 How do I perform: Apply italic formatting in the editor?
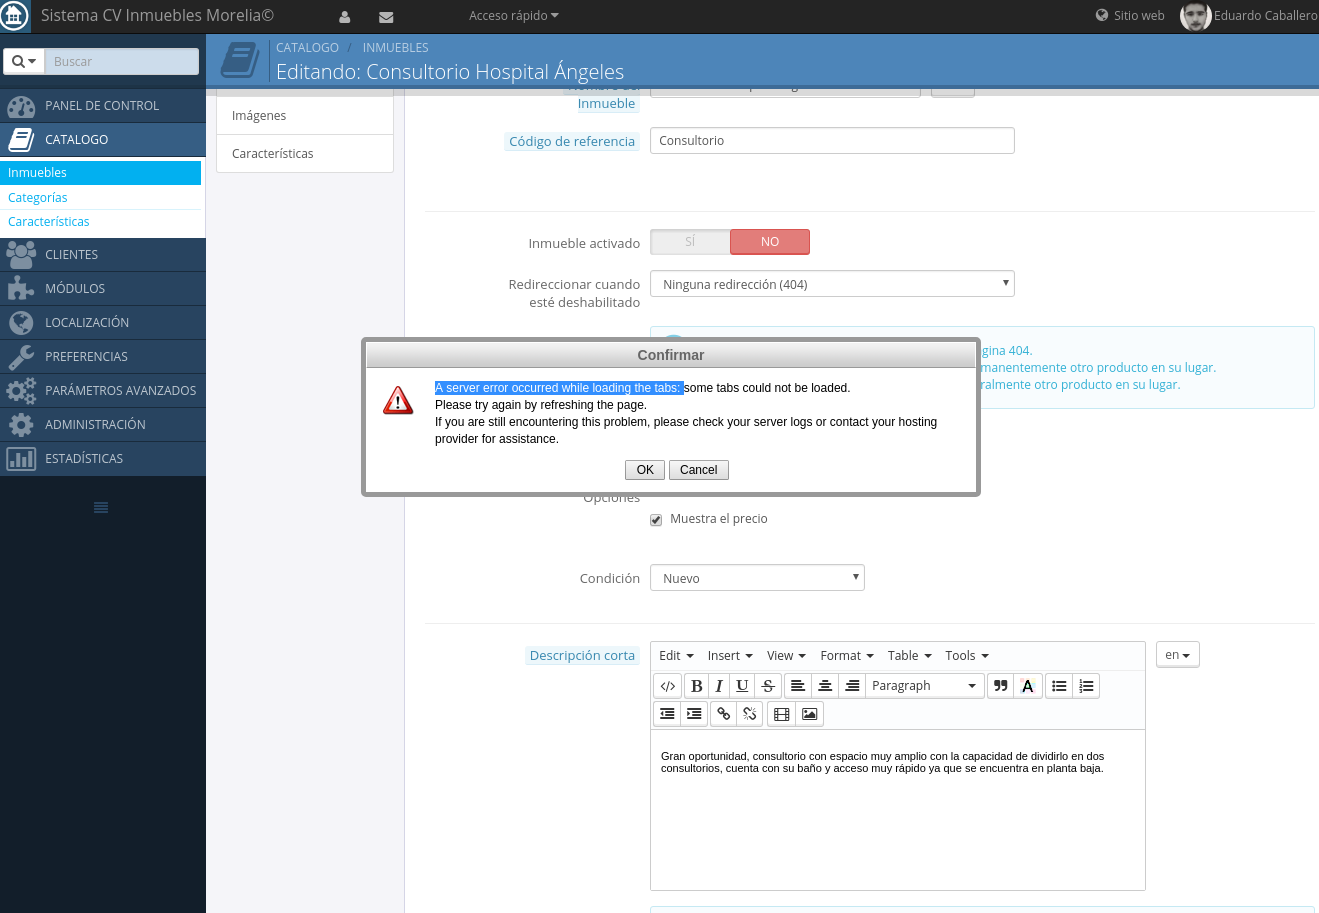(x=719, y=686)
